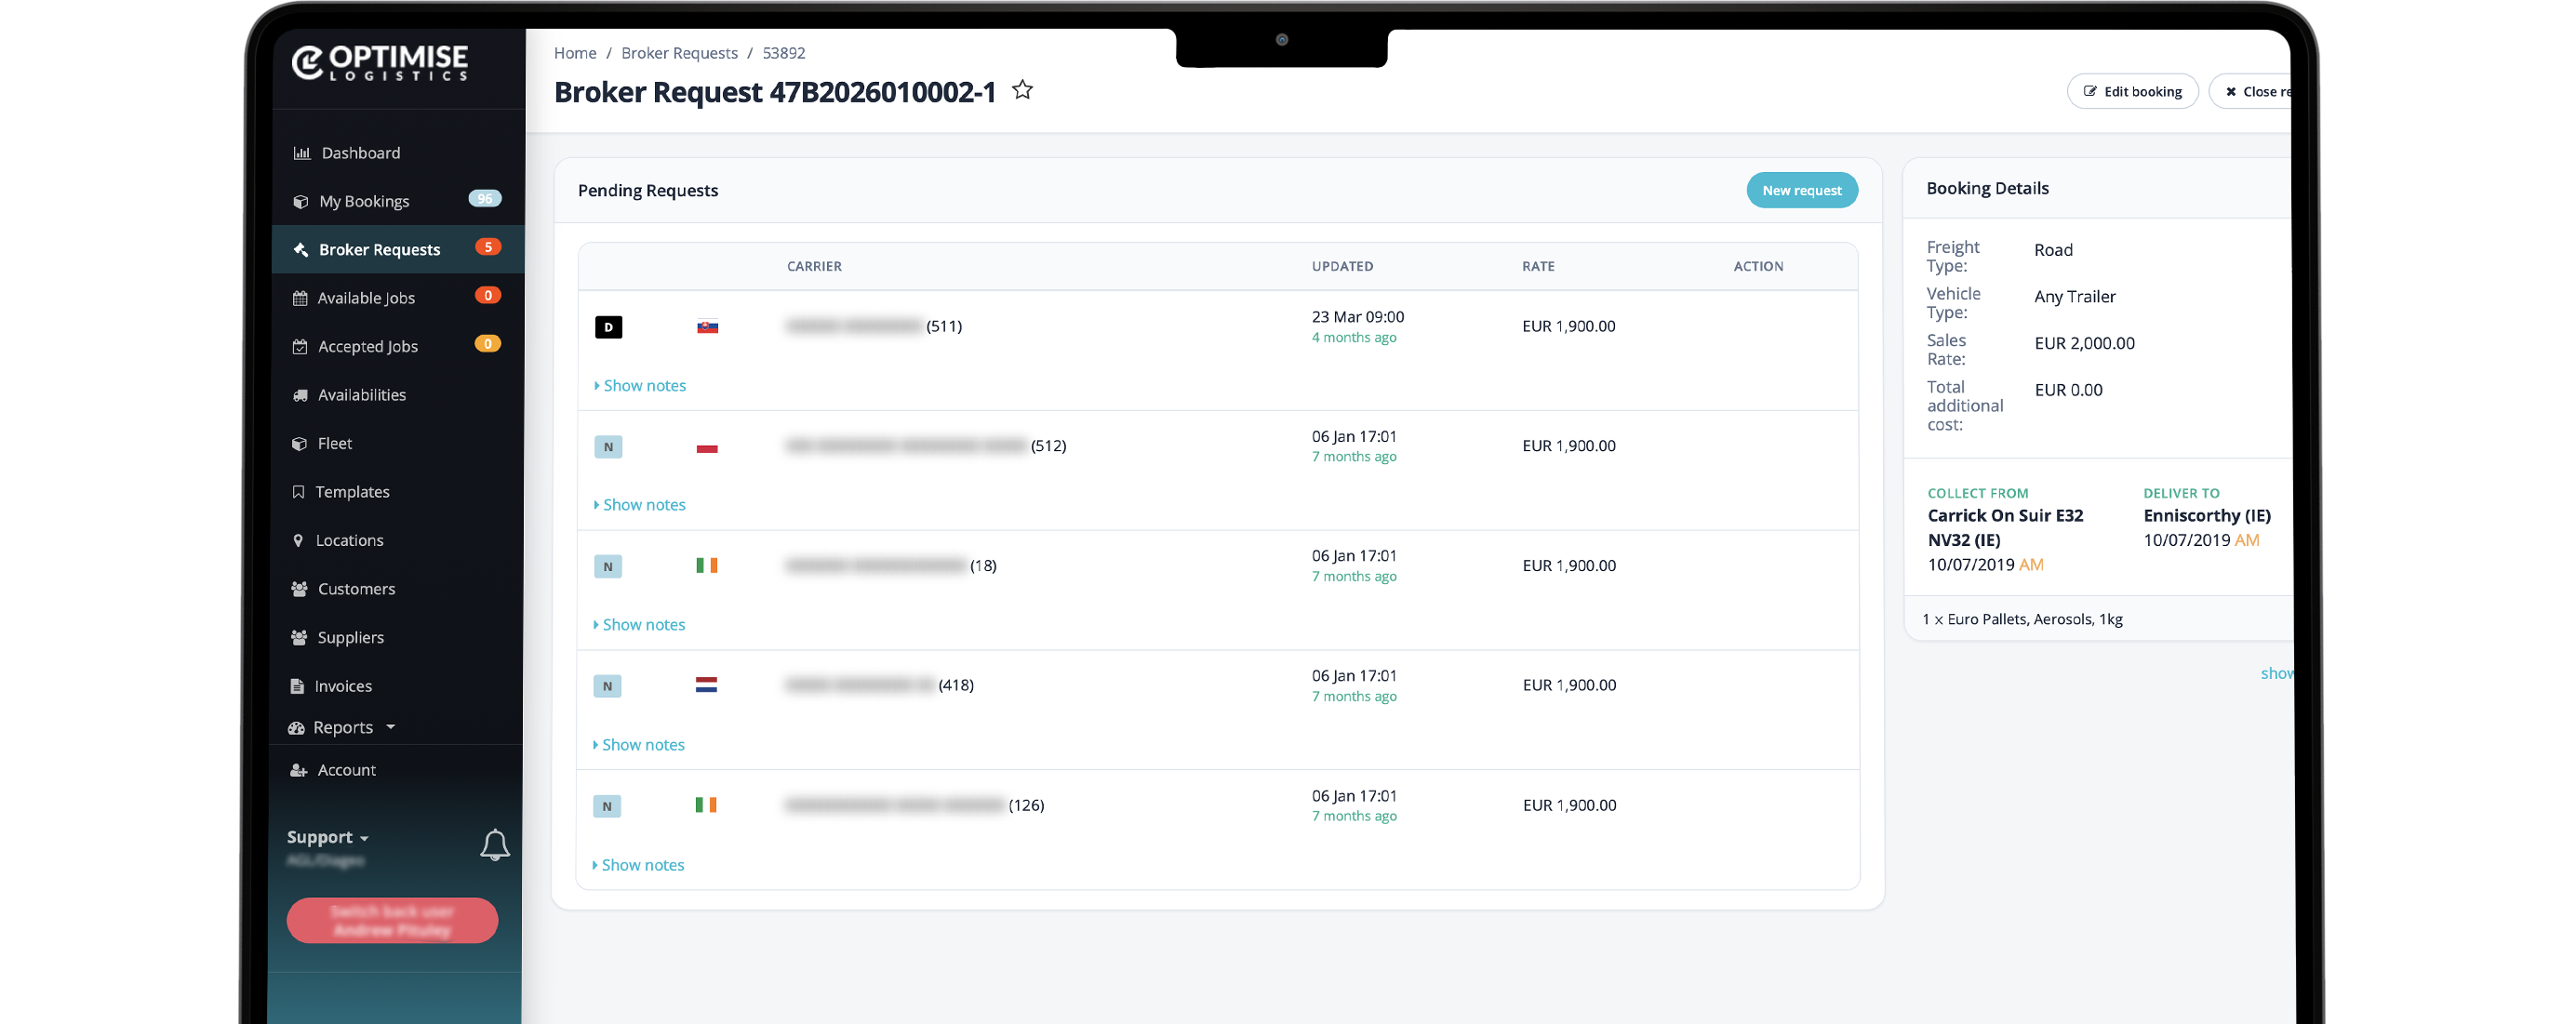Click the N status badge for carrier 512
This screenshot has height=1024, width=2576.
[608, 446]
